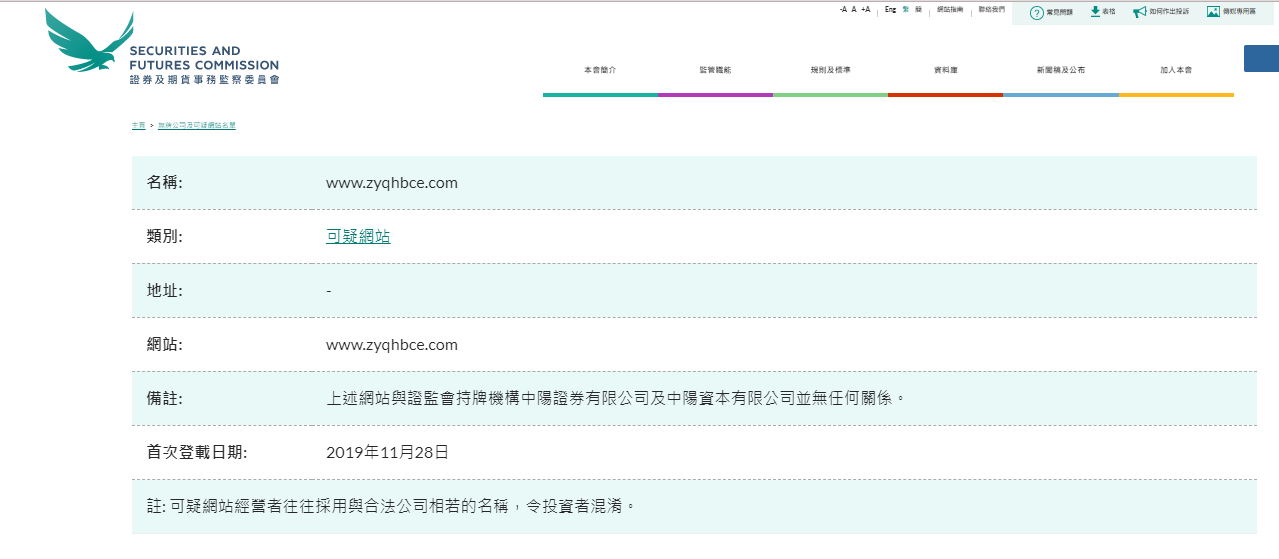Click the 可疑網站 category link
The width and height of the screenshot is (1279, 559).
(358, 237)
